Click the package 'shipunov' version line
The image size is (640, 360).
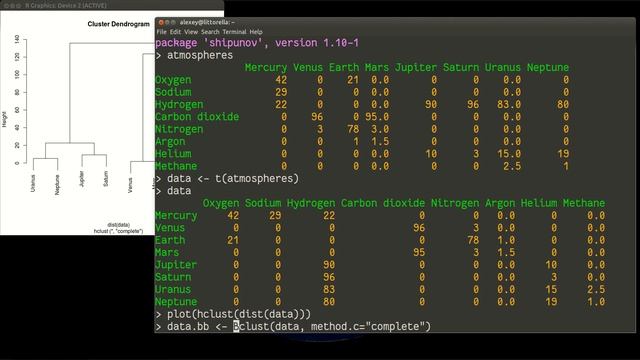click(x=257, y=43)
